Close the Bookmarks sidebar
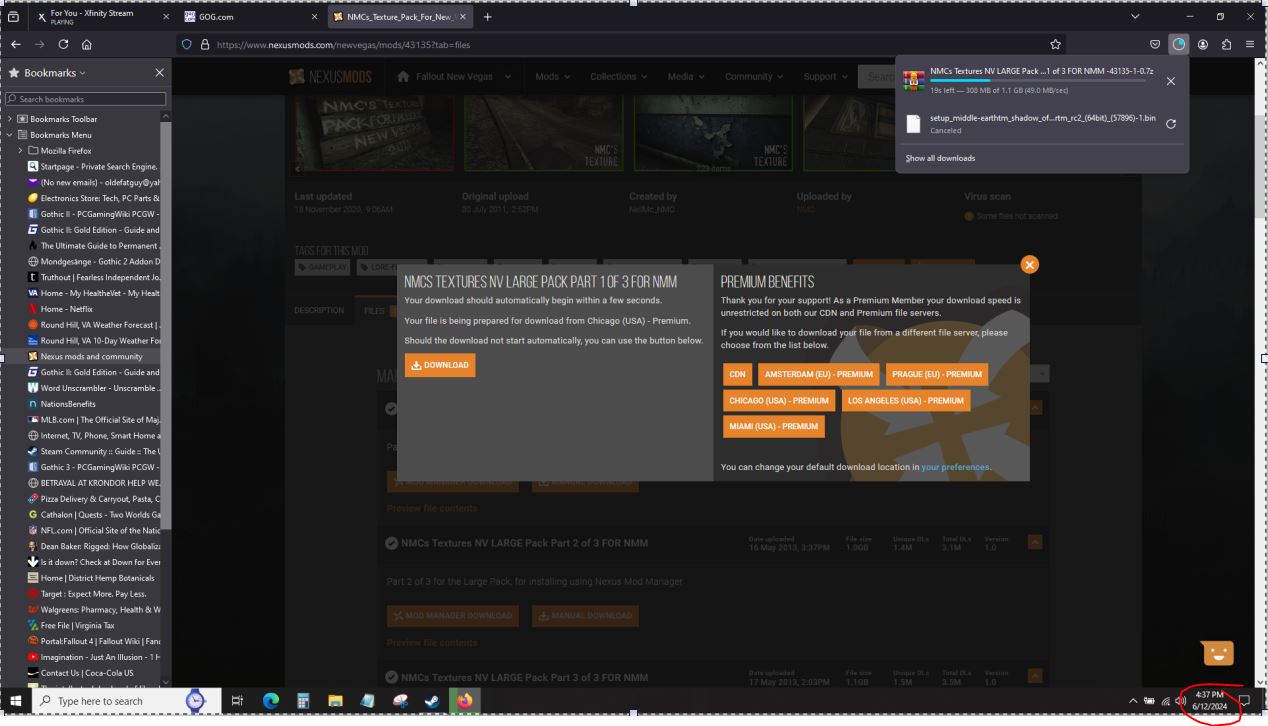The image size is (1268, 726). (159, 73)
